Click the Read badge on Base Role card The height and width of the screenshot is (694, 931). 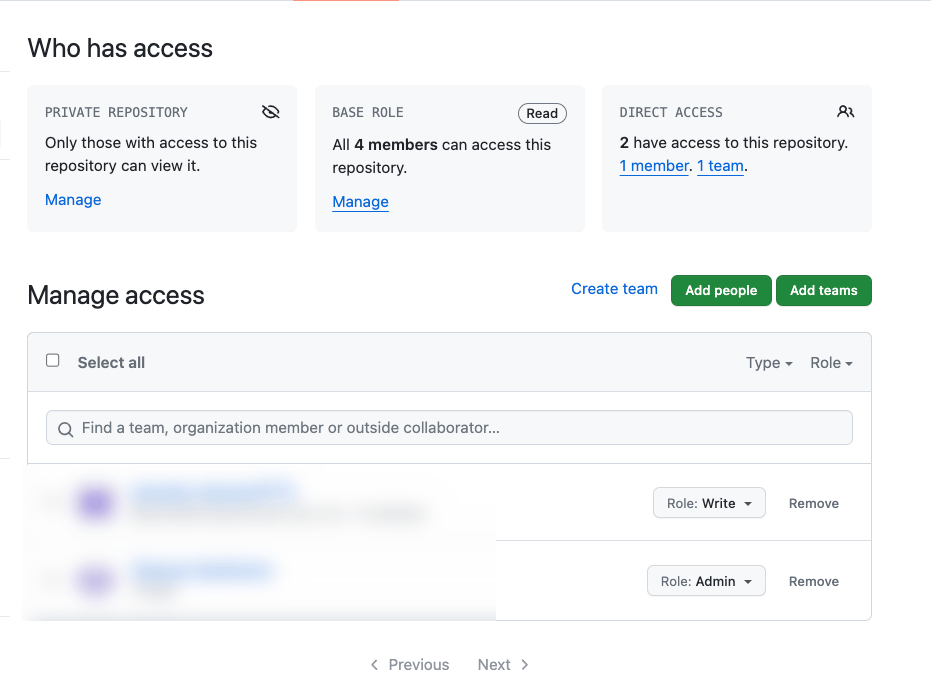pos(542,113)
